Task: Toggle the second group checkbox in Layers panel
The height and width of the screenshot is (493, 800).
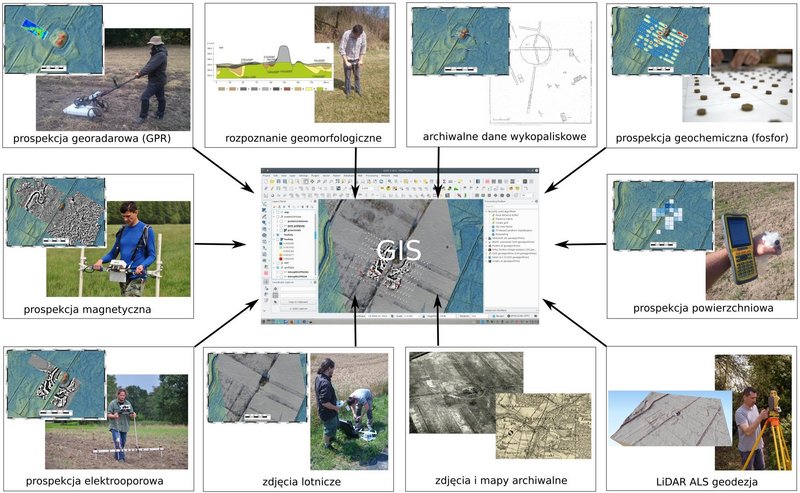Action: (x=278, y=217)
